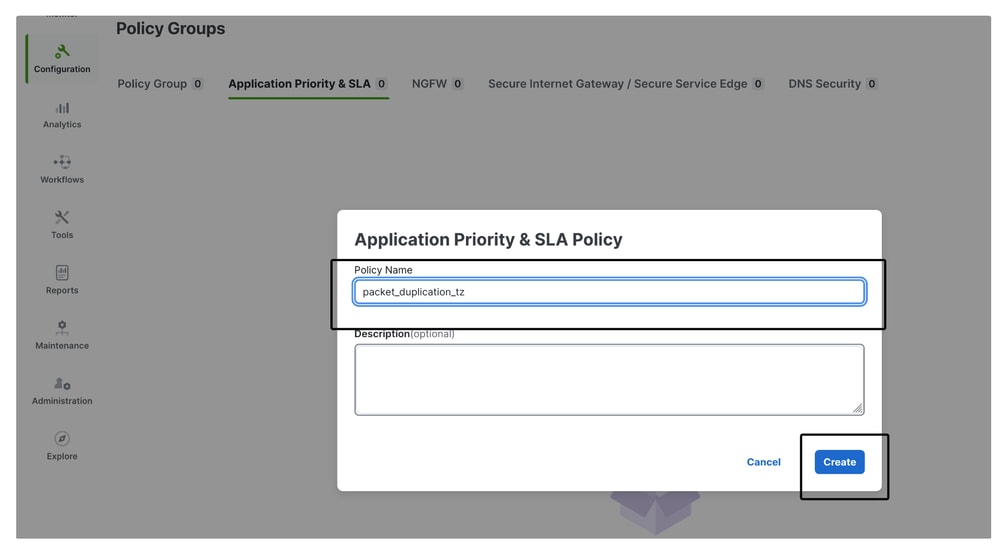Open the Administration user-gear icon
Viewport: 999px width, 547px height.
pos(62,383)
